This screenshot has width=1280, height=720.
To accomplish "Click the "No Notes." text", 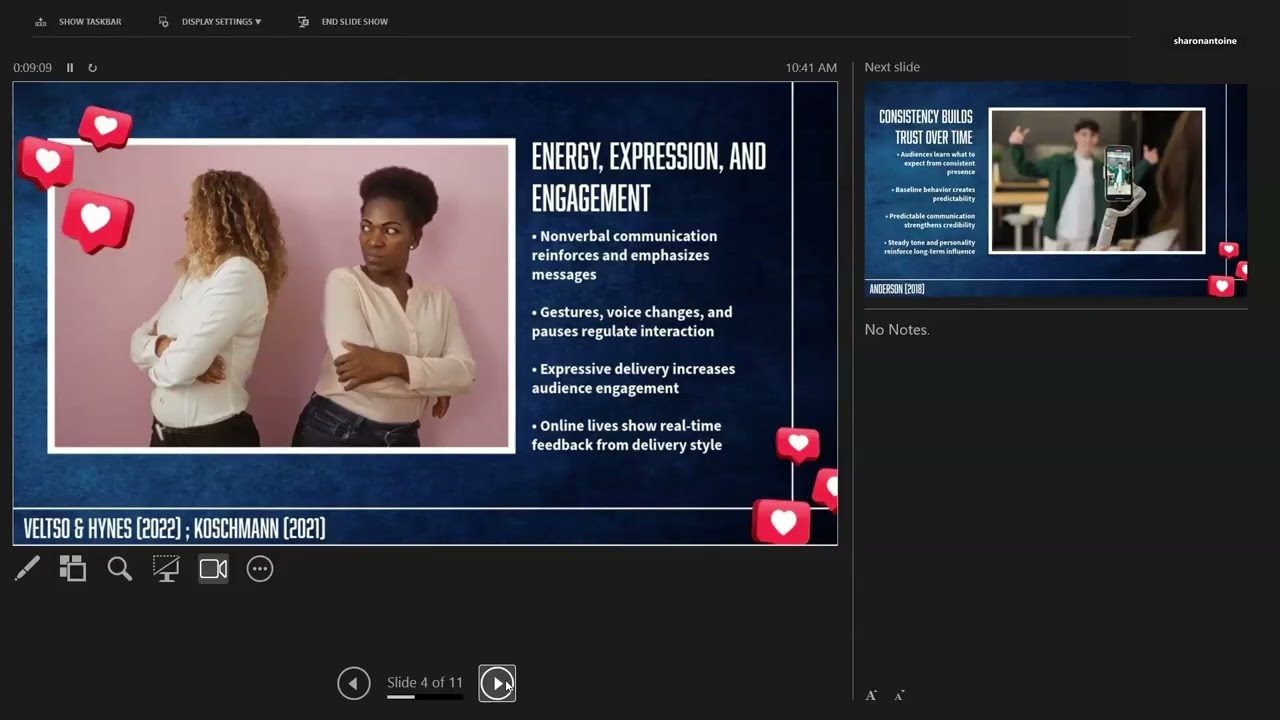I will [x=897, y=329].
